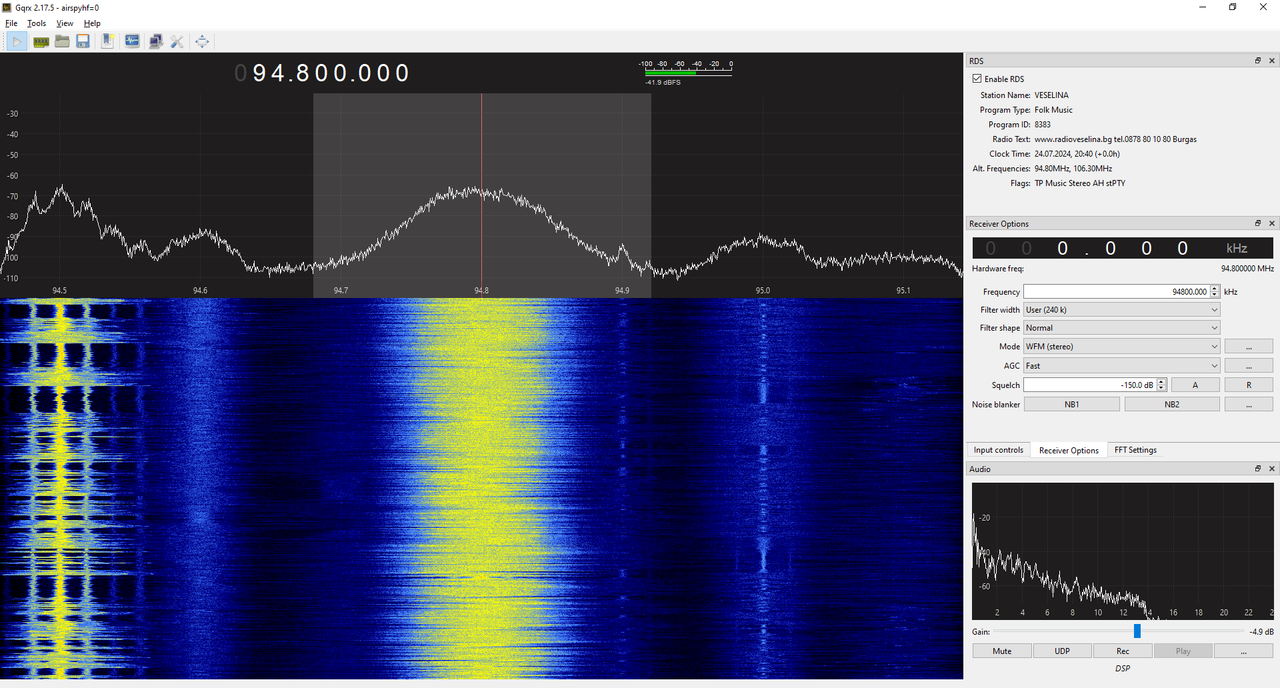Switch to the Input controls tab

pyautogui.click(x=998, y=450)
